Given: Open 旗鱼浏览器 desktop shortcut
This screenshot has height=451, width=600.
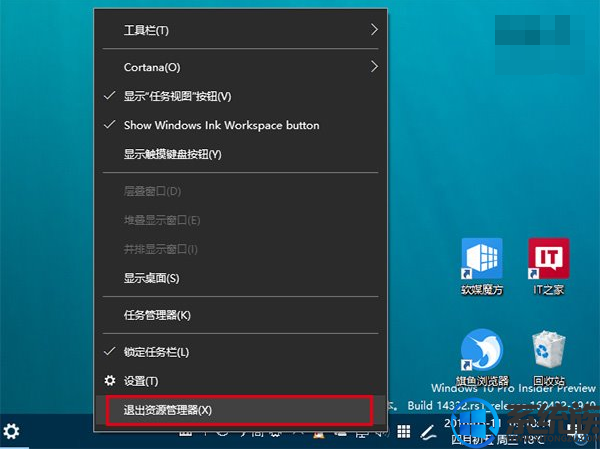Looking at the screenshot, I should pos(482,357).
